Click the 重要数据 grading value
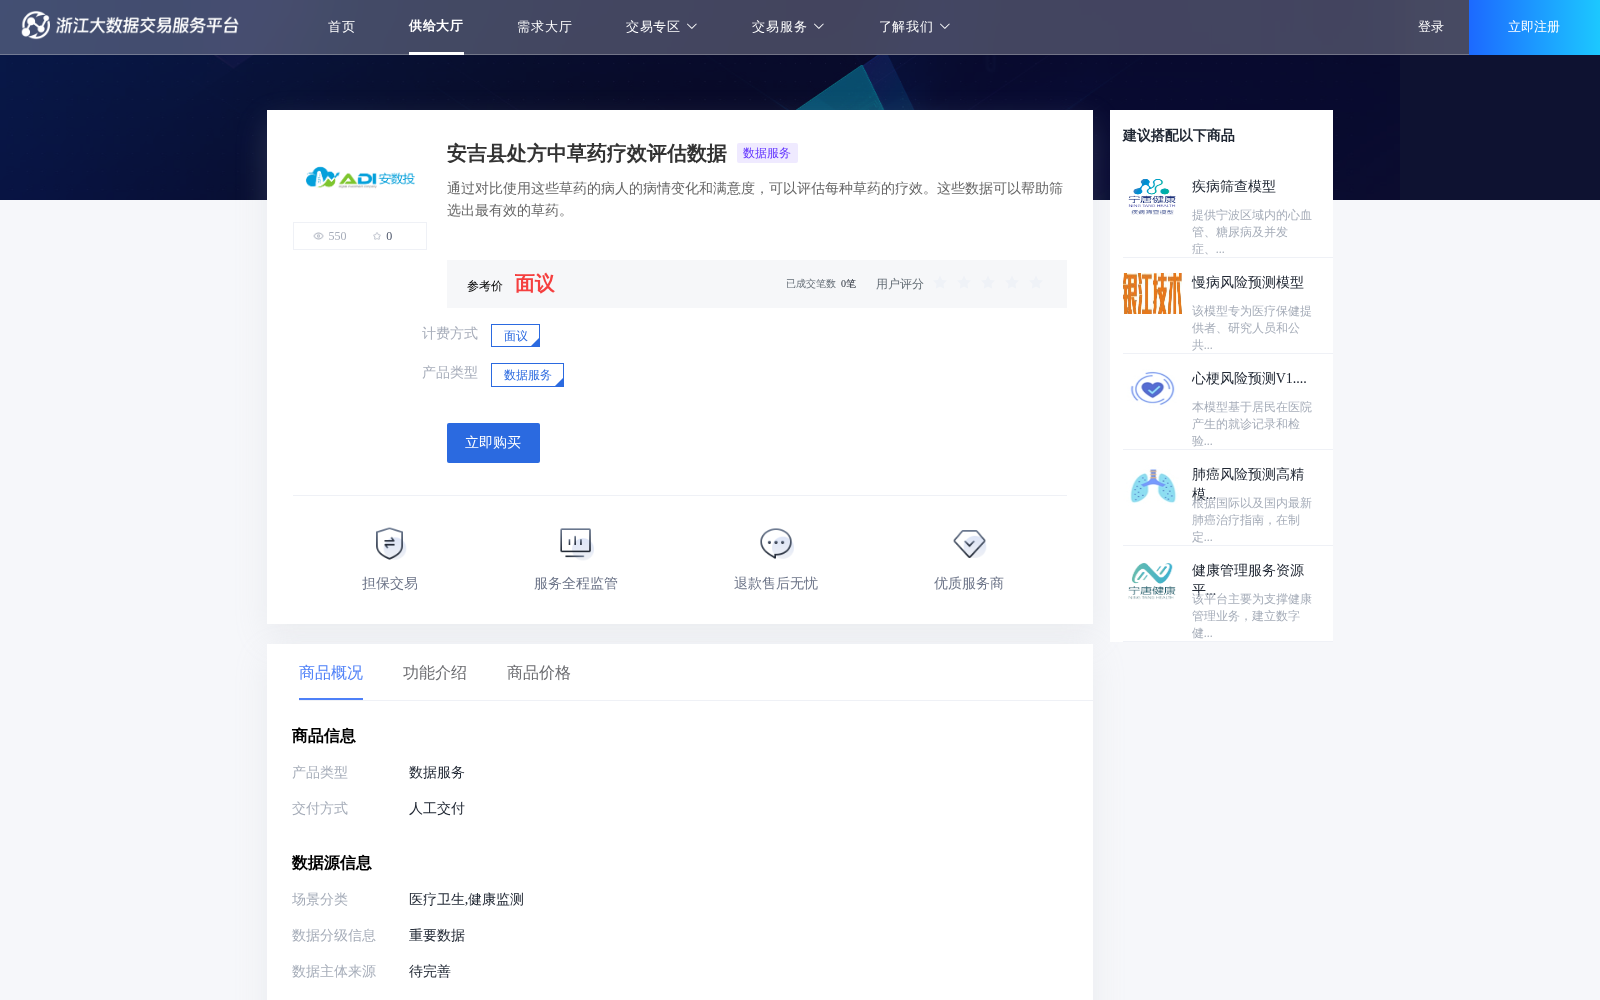Viewport: 1600px width, 1000px height. pyautogui.click(x=437, y=936)
